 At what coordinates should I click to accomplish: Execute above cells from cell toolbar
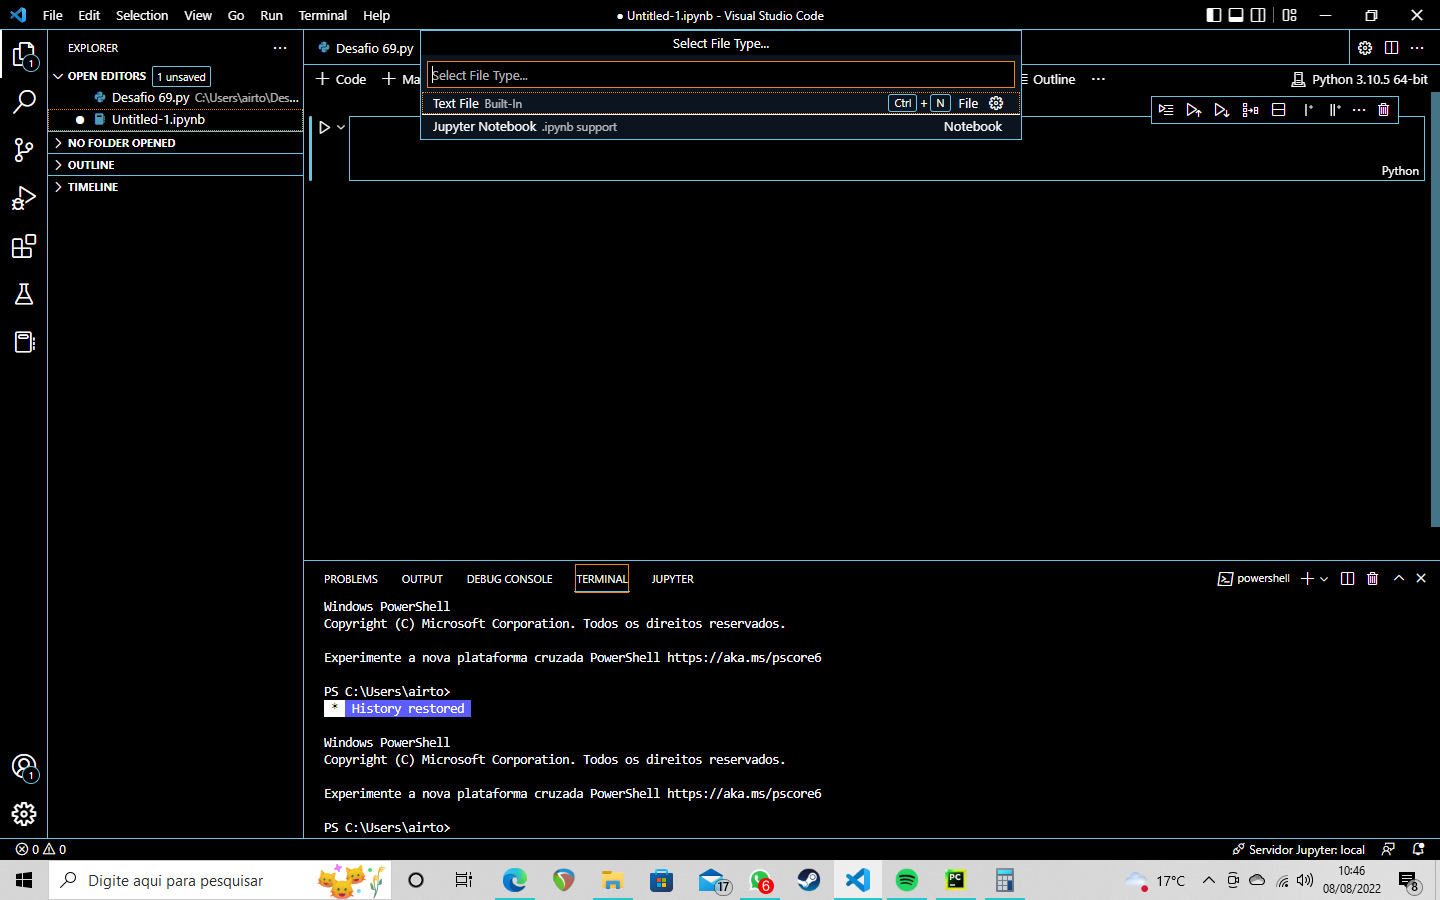1193,110
